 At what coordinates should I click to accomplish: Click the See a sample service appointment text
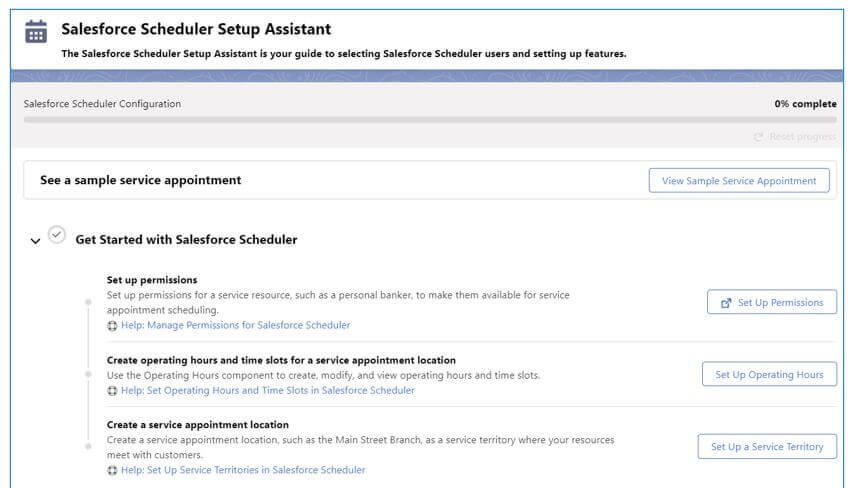click(141, 180)
